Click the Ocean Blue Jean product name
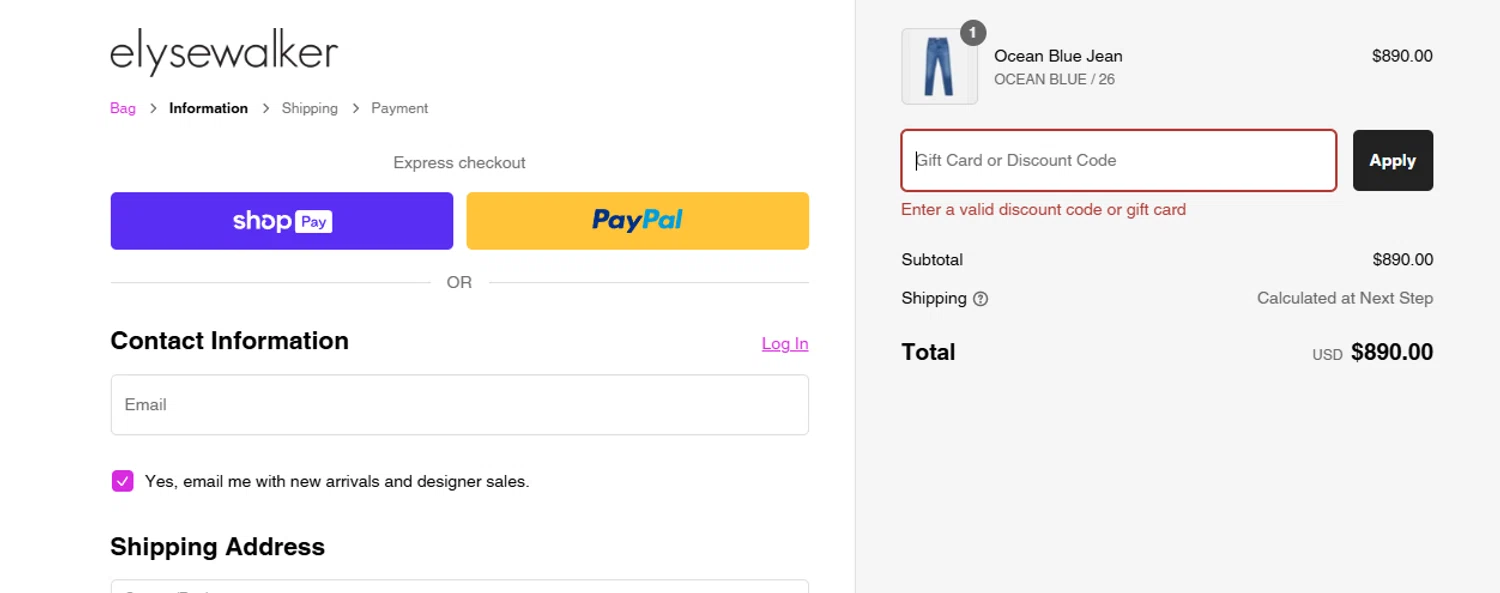The width and height of the screenshot is (1500, 593). point(1058,56)
